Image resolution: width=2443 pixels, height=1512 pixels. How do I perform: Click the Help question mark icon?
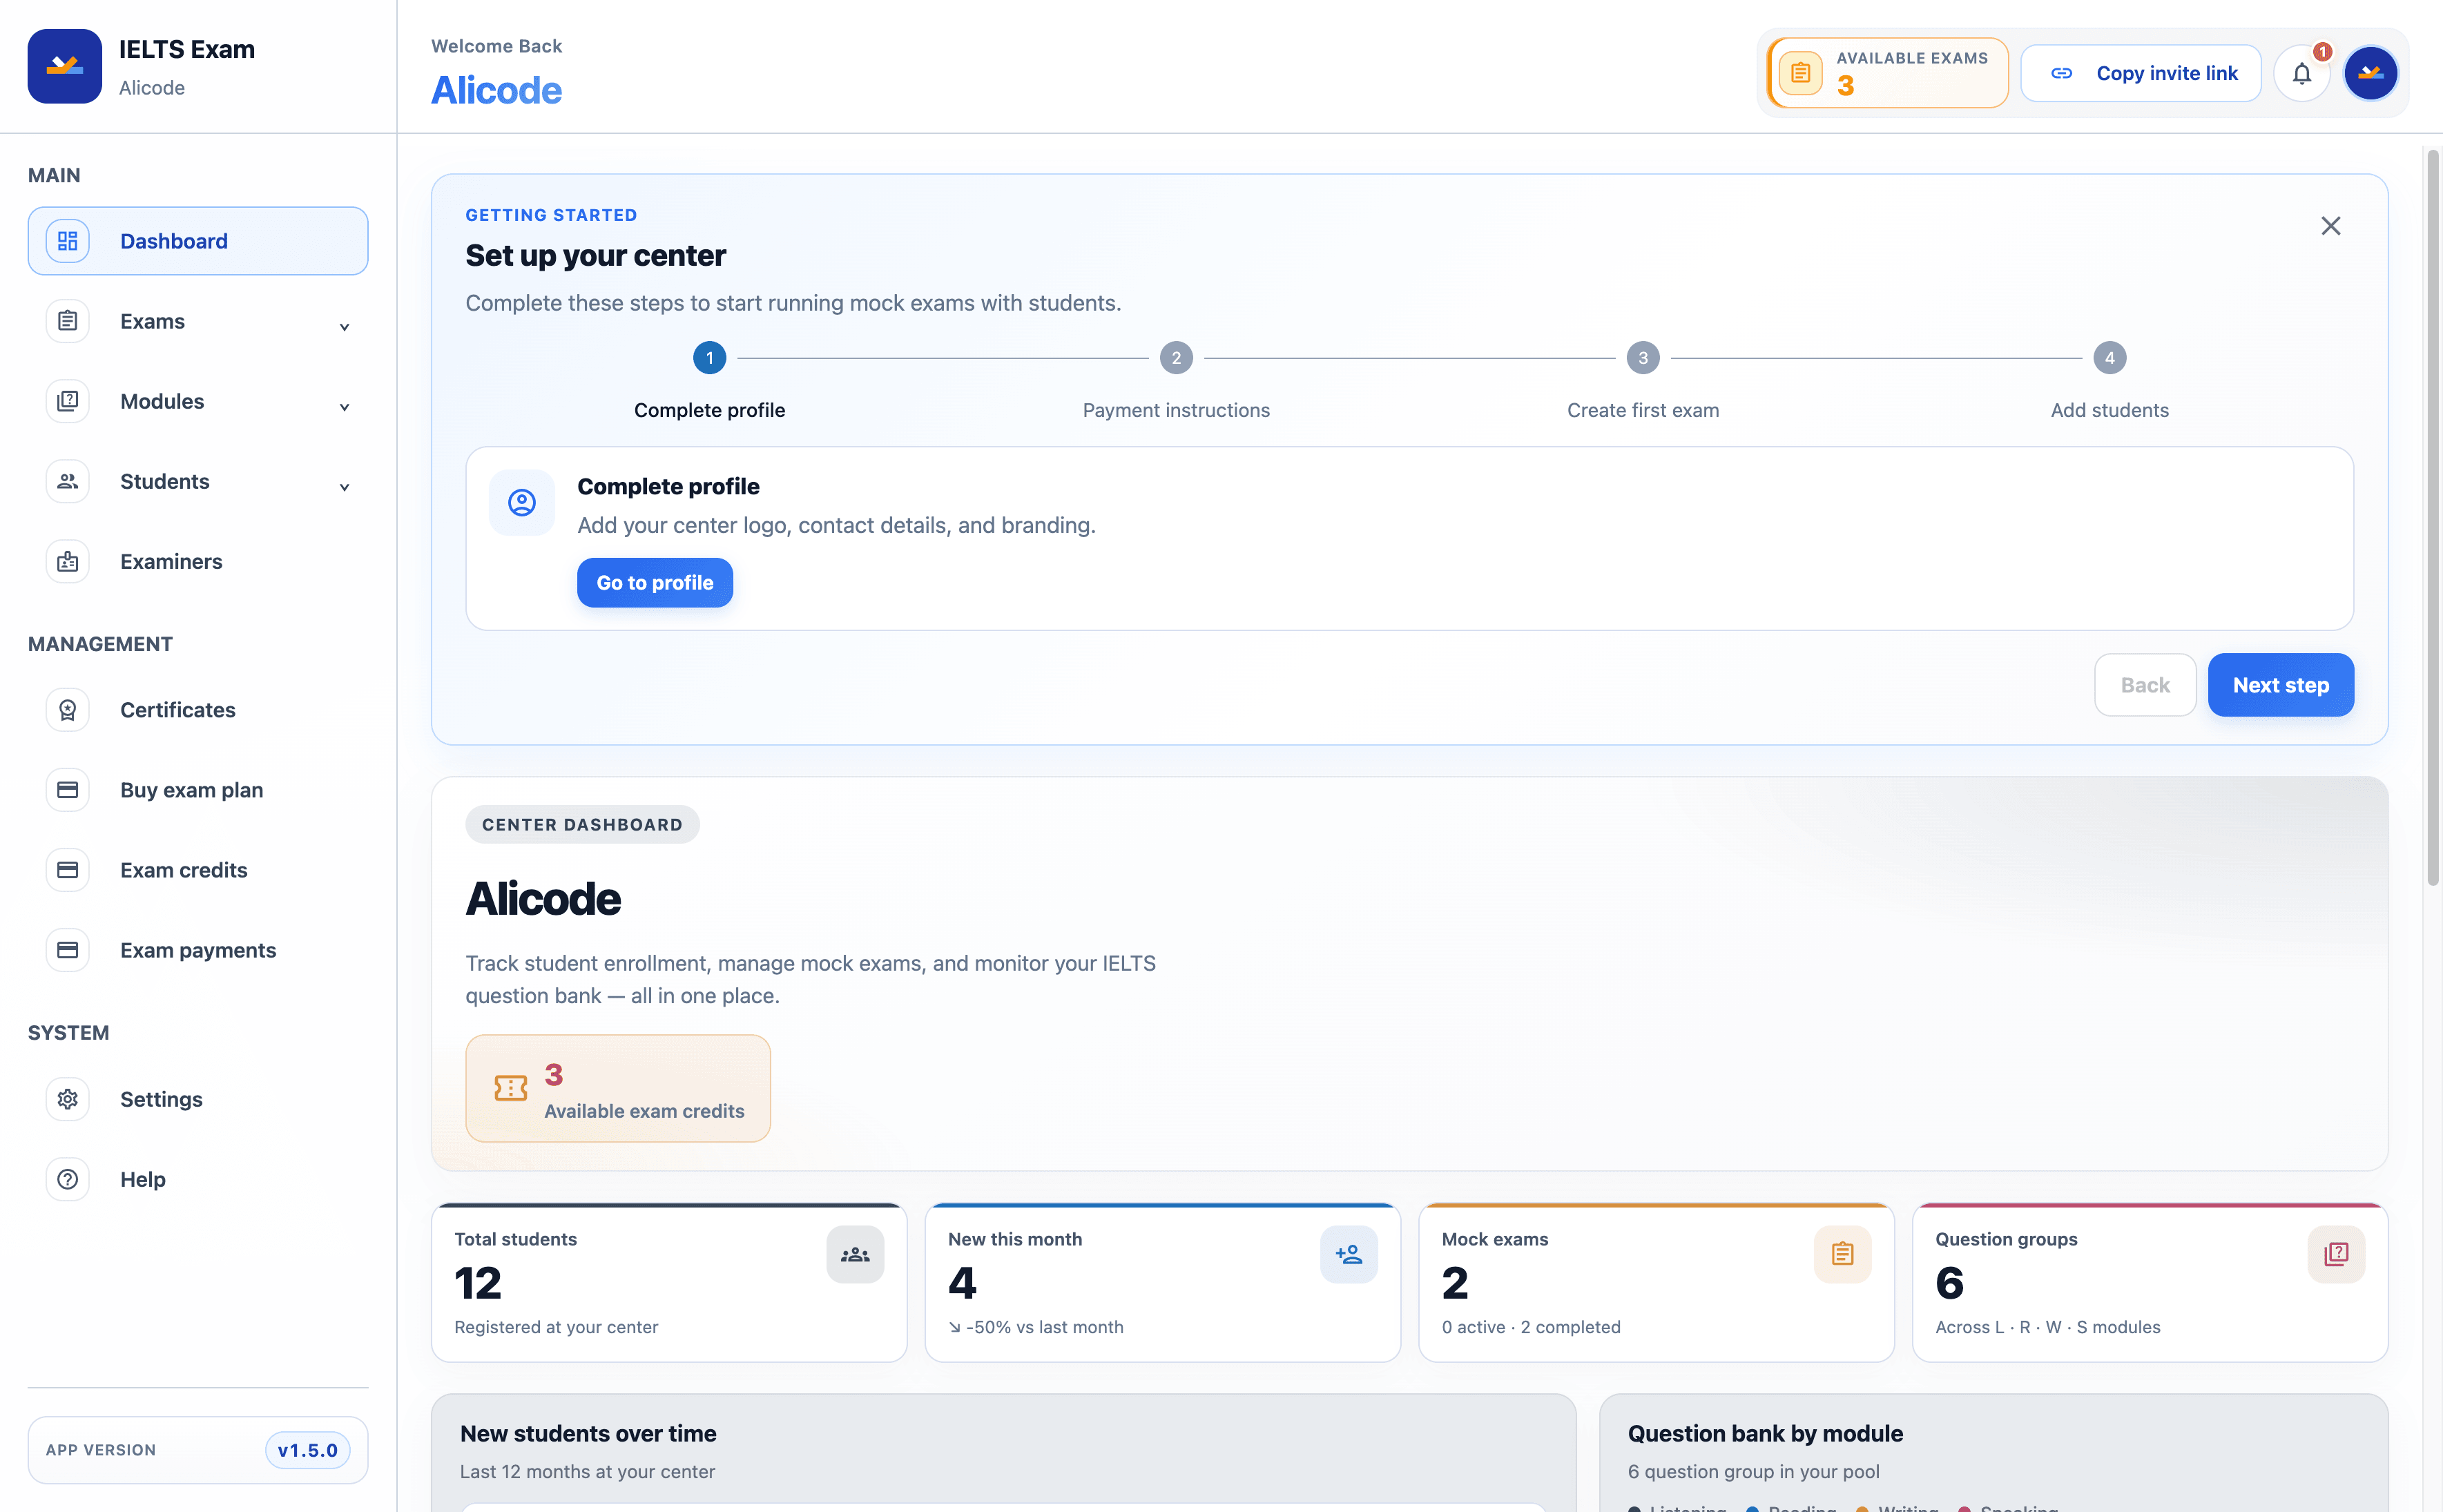coord(68,1179)
